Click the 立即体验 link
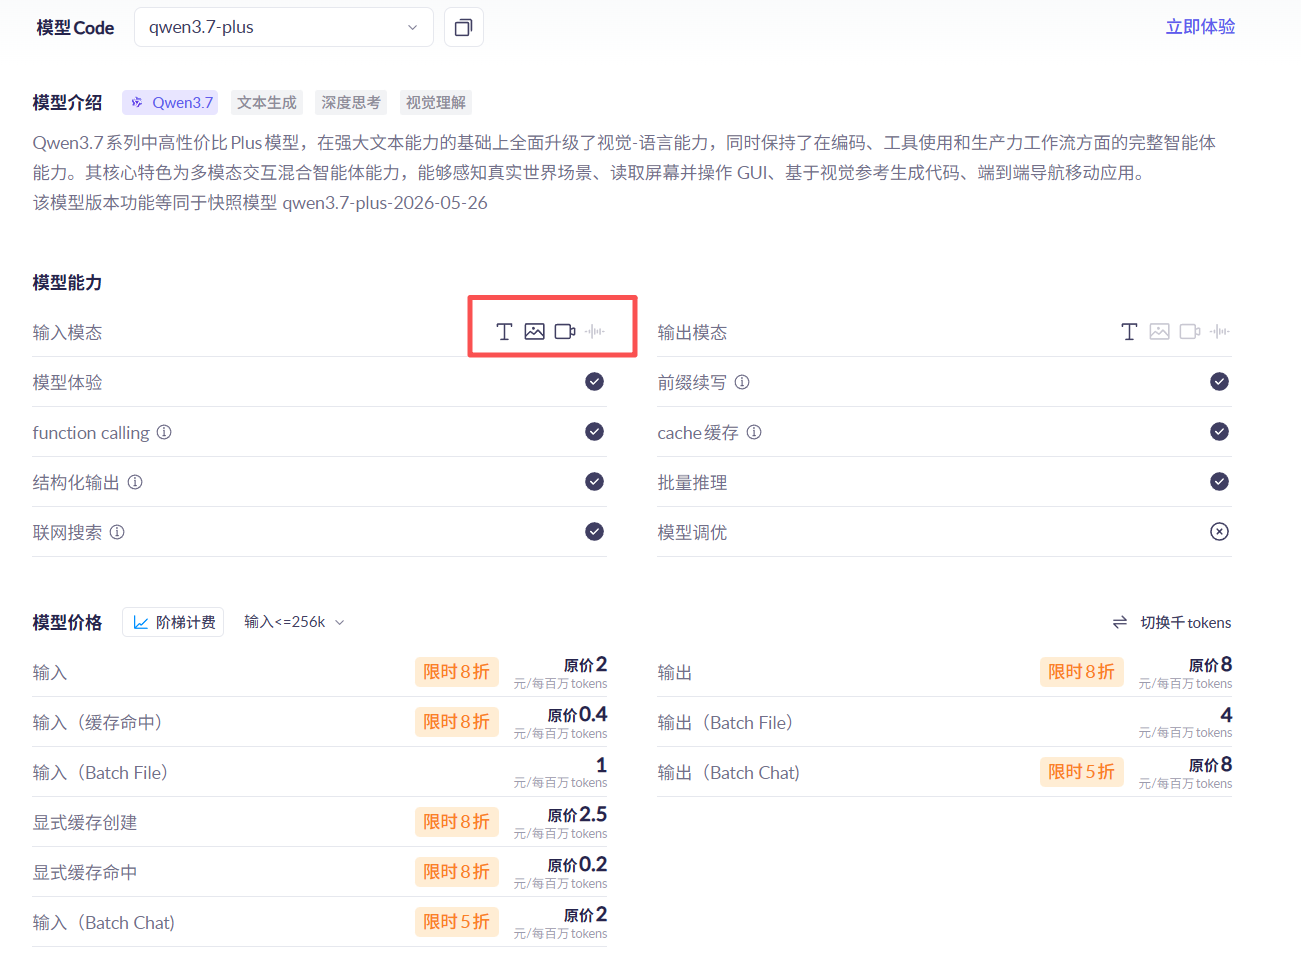Image resolution: width=1301 pixels, height=970 pixels. tap(1200, 27)
